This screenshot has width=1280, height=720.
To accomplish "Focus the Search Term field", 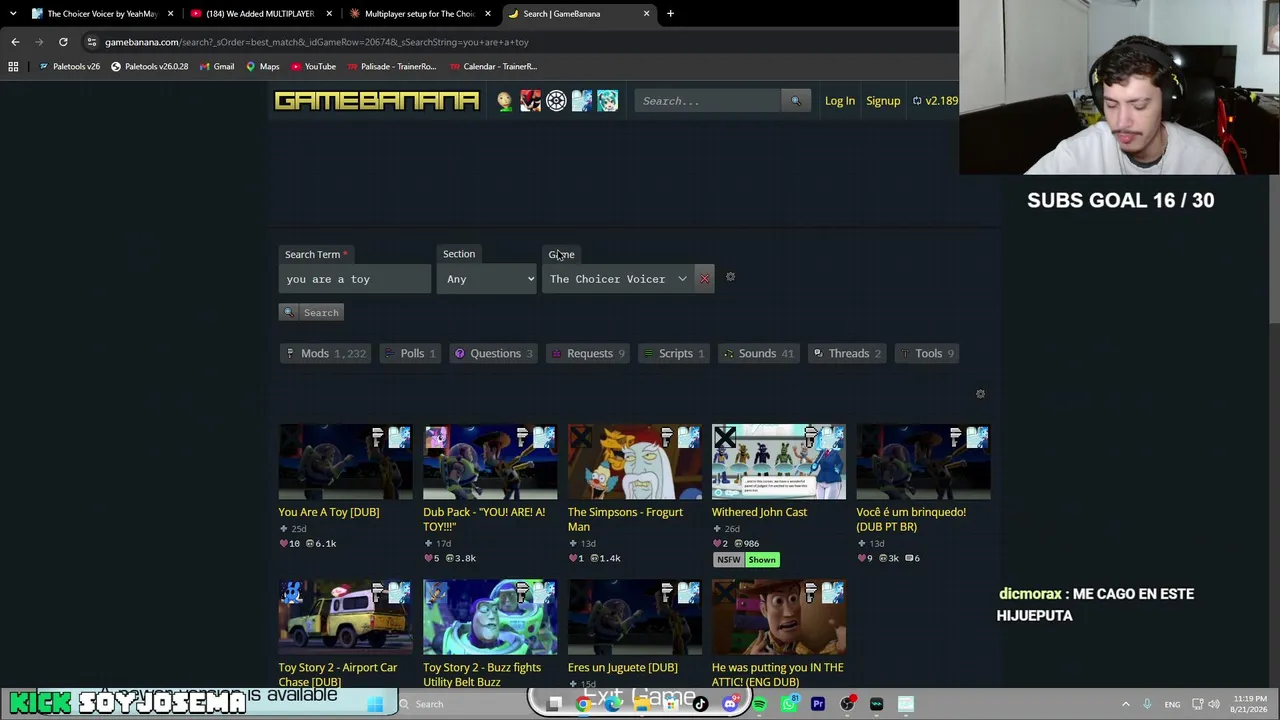I will click(354, 279).
